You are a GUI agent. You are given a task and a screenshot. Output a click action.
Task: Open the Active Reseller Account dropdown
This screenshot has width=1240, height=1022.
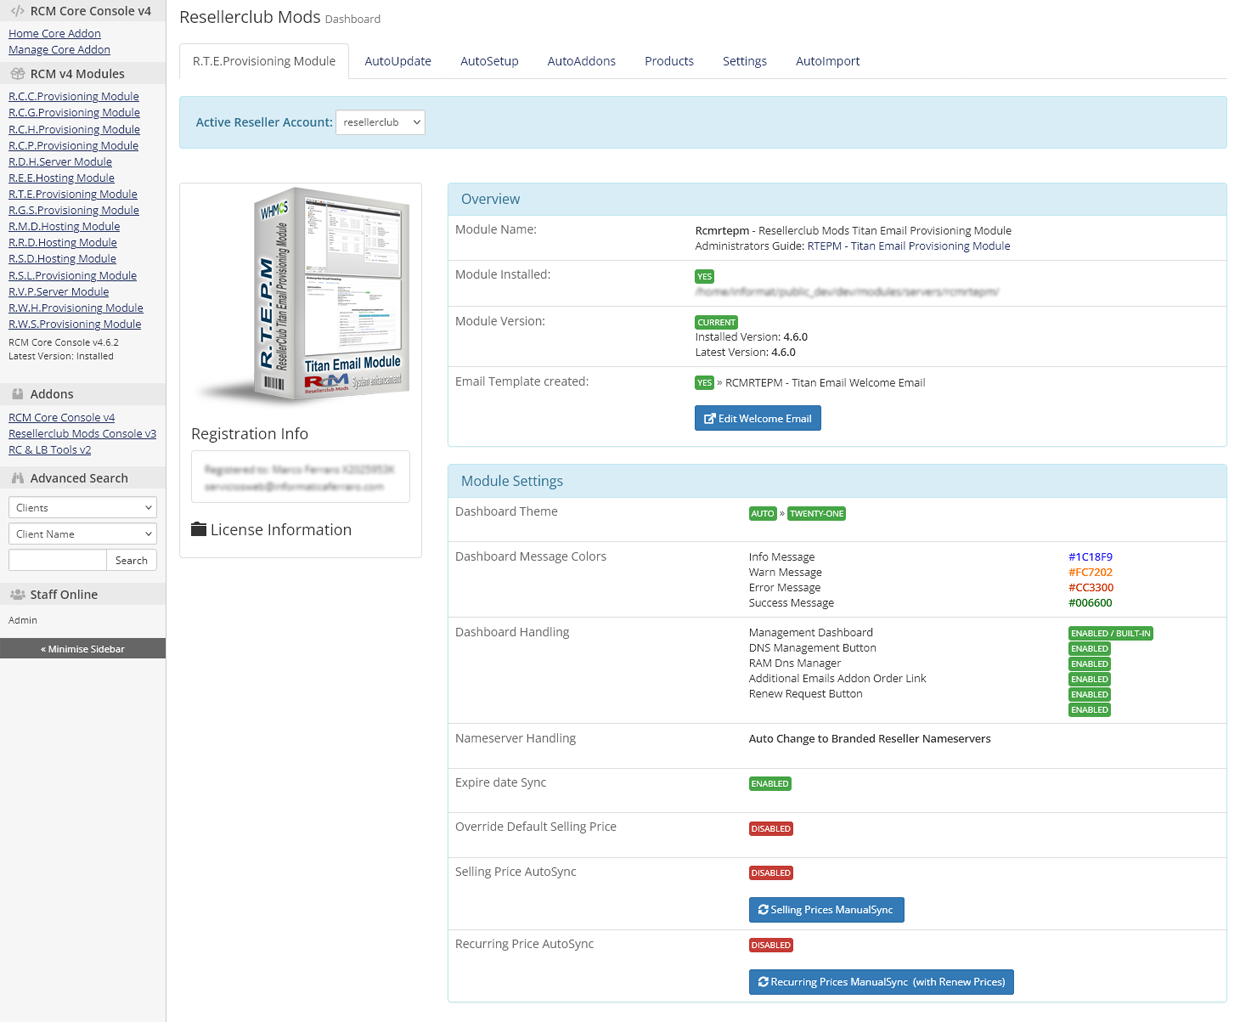click(380, 122)
